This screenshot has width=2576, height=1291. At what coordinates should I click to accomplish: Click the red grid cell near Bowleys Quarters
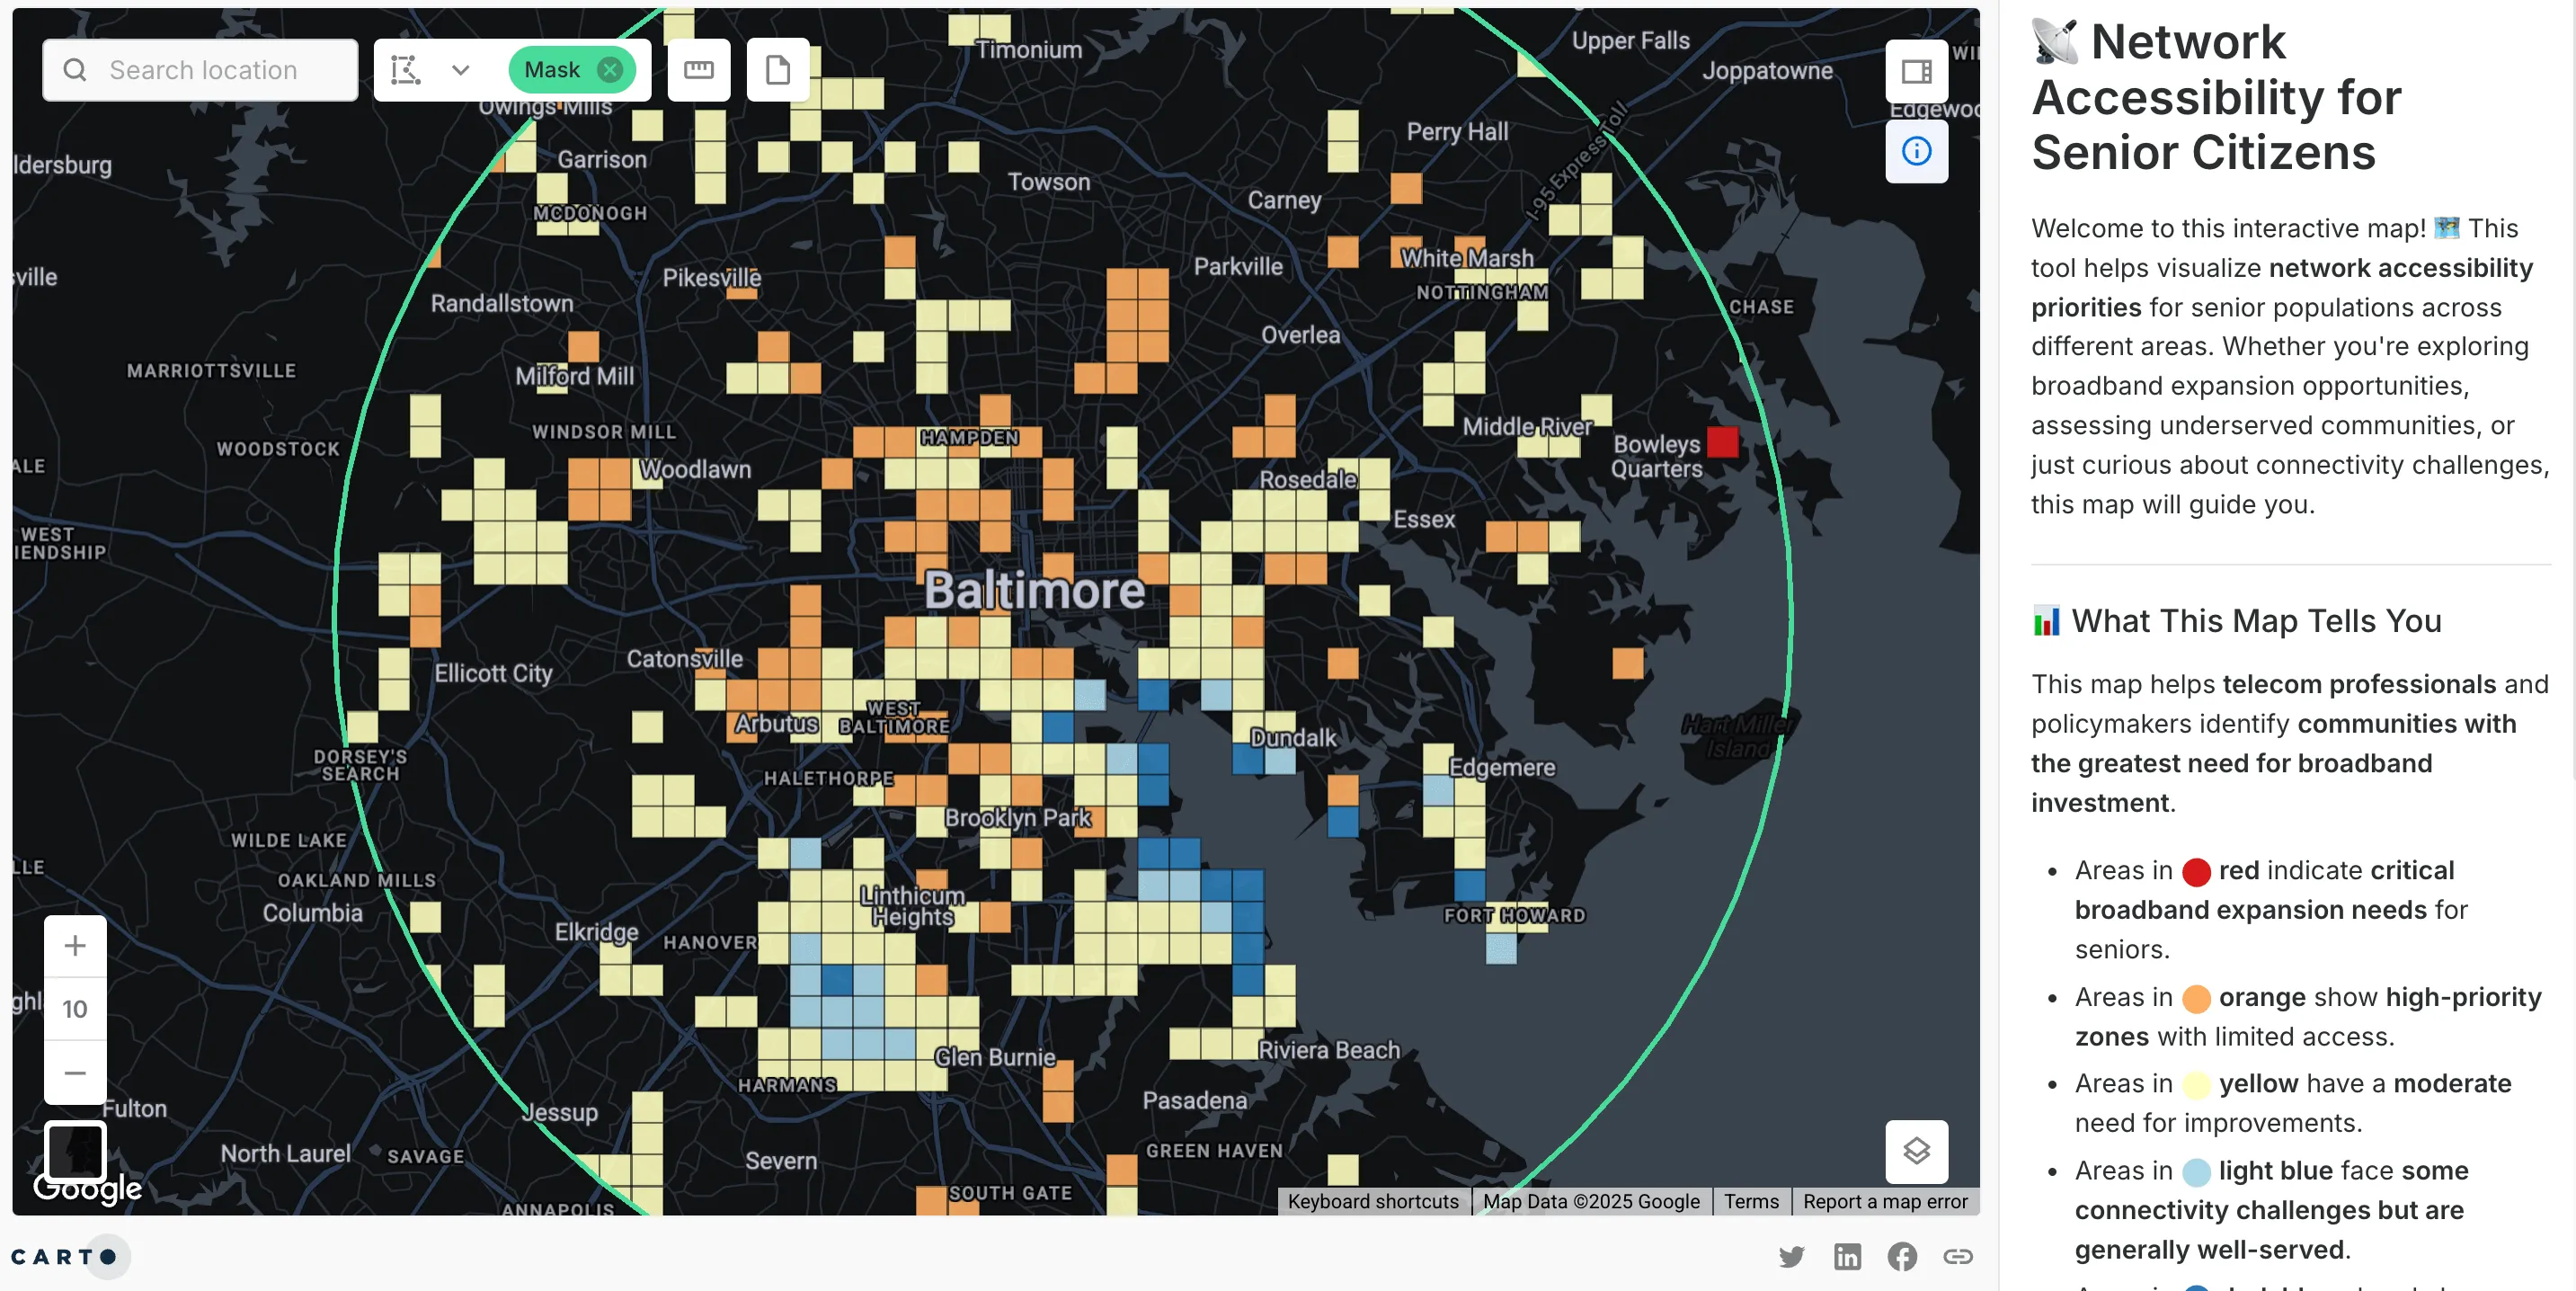(x=1722, y=442)
